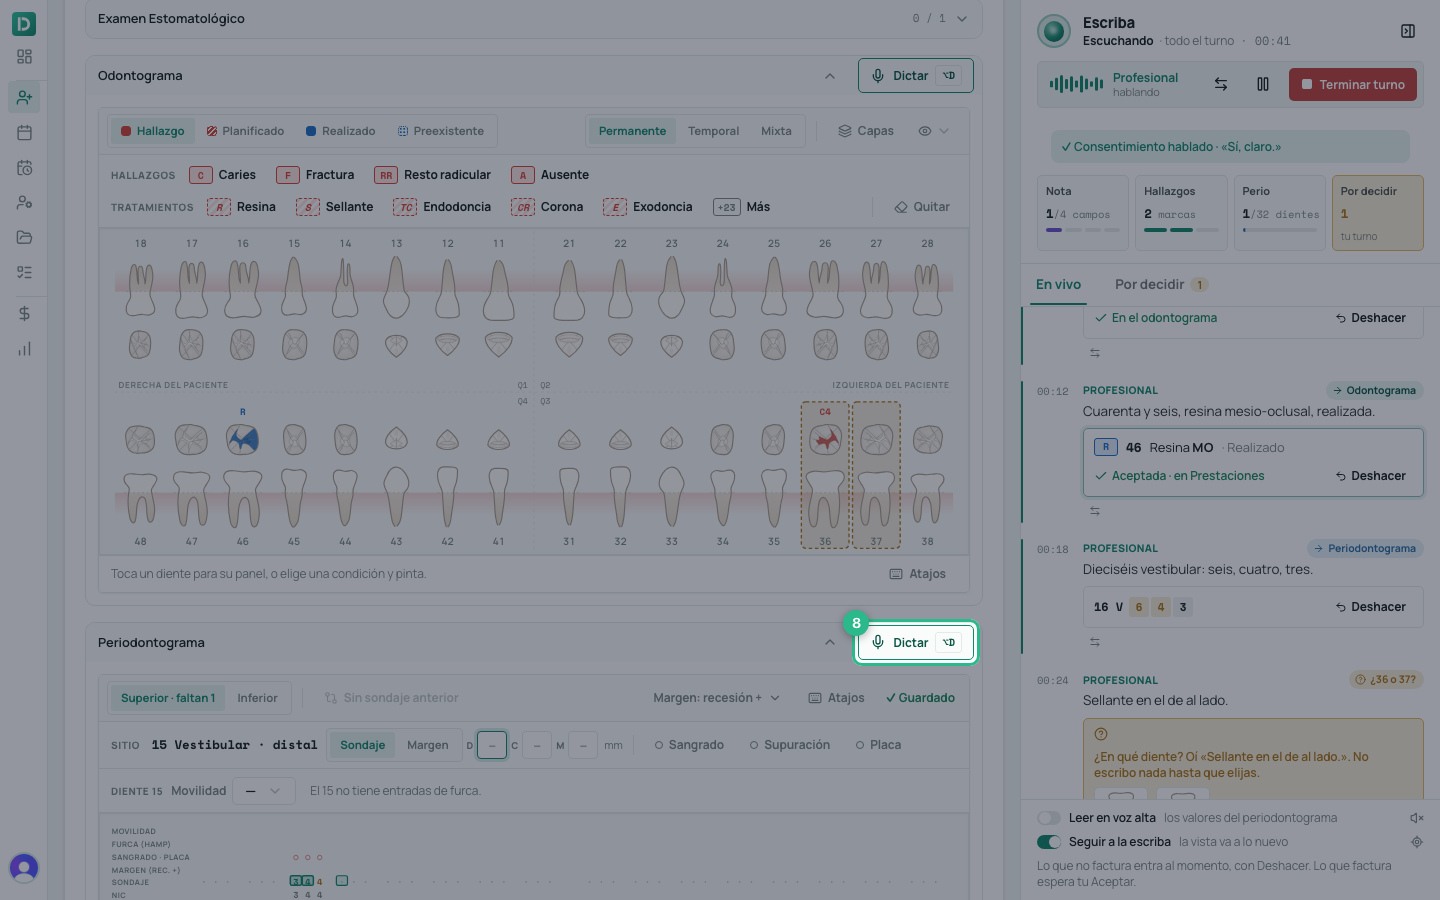Select the Caries finding tool
The image size is (1440, 900).
(x=223, y=175)
